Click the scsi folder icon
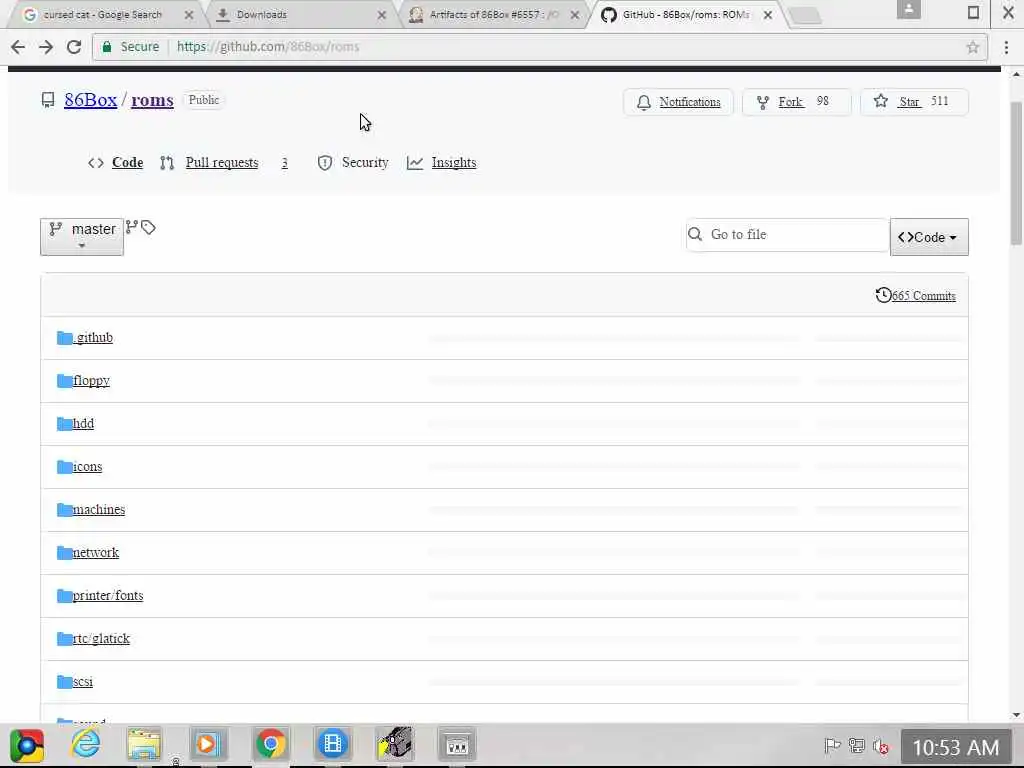 (64, 682)
